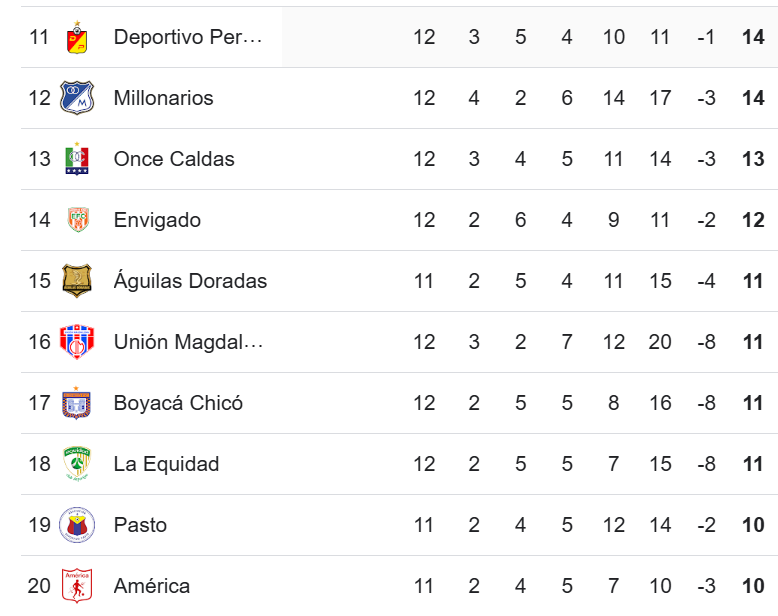
Task: Click the La Equidad green crest
Action: tap(77, 464)
